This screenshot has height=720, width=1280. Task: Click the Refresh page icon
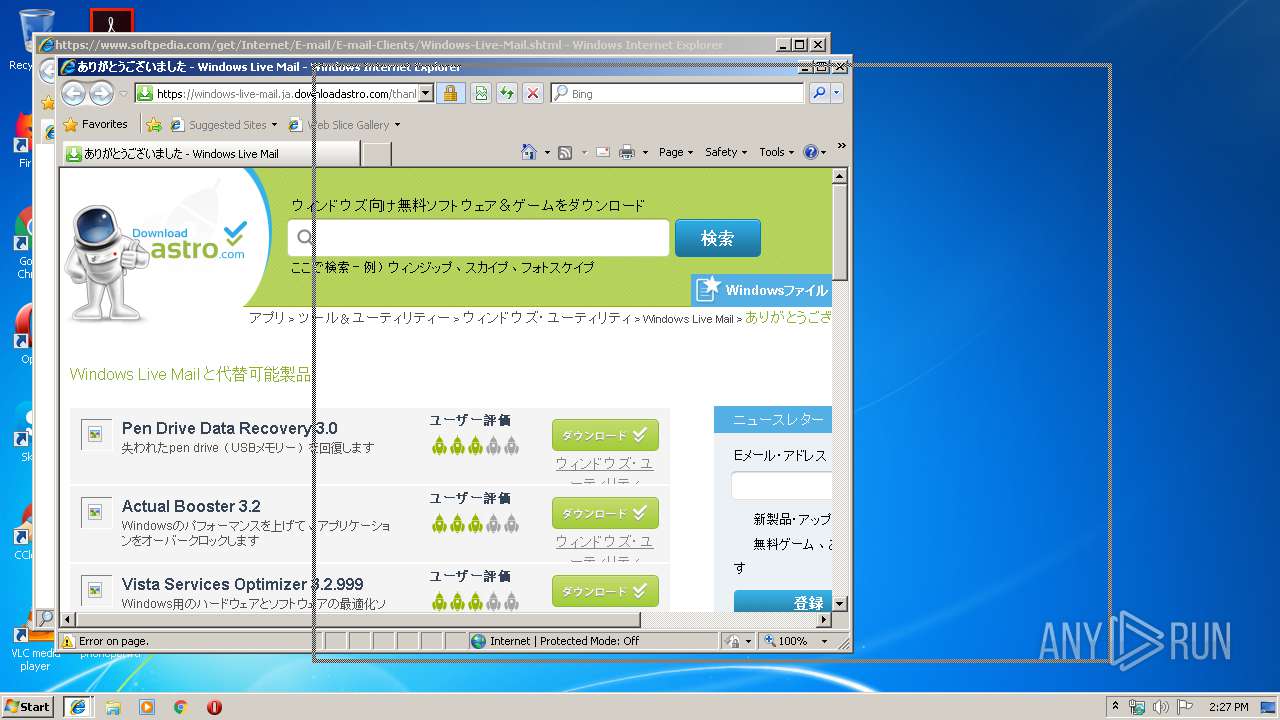pyautogui.click(x=507, y=93)
